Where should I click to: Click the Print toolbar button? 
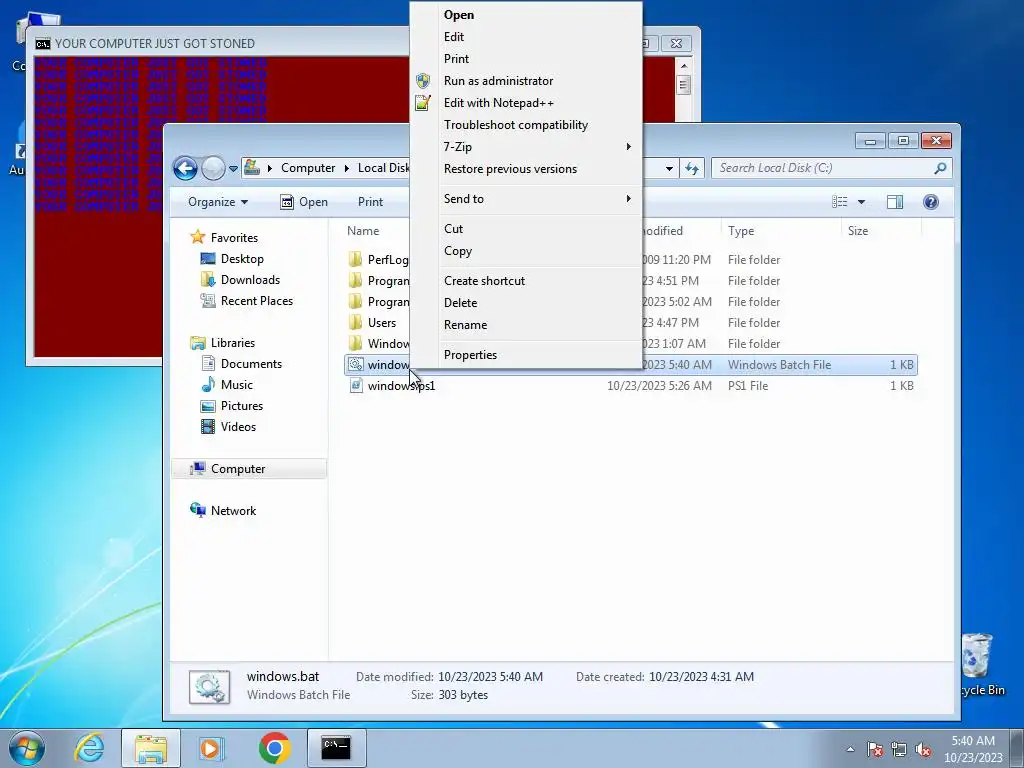coord(370,202)
